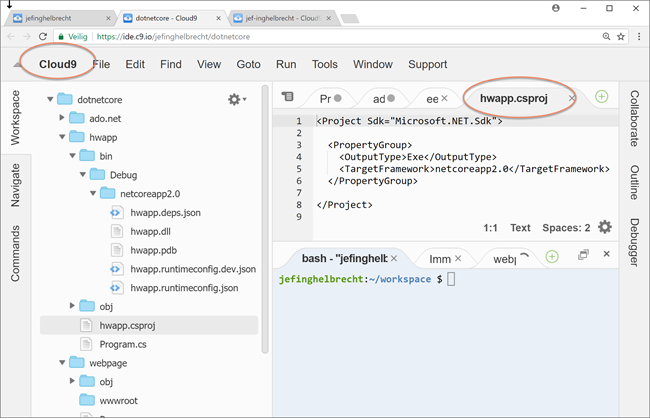Select the wwwroot folder
Viewport: 650px width, 419px height.
click(x=119, y=401)
